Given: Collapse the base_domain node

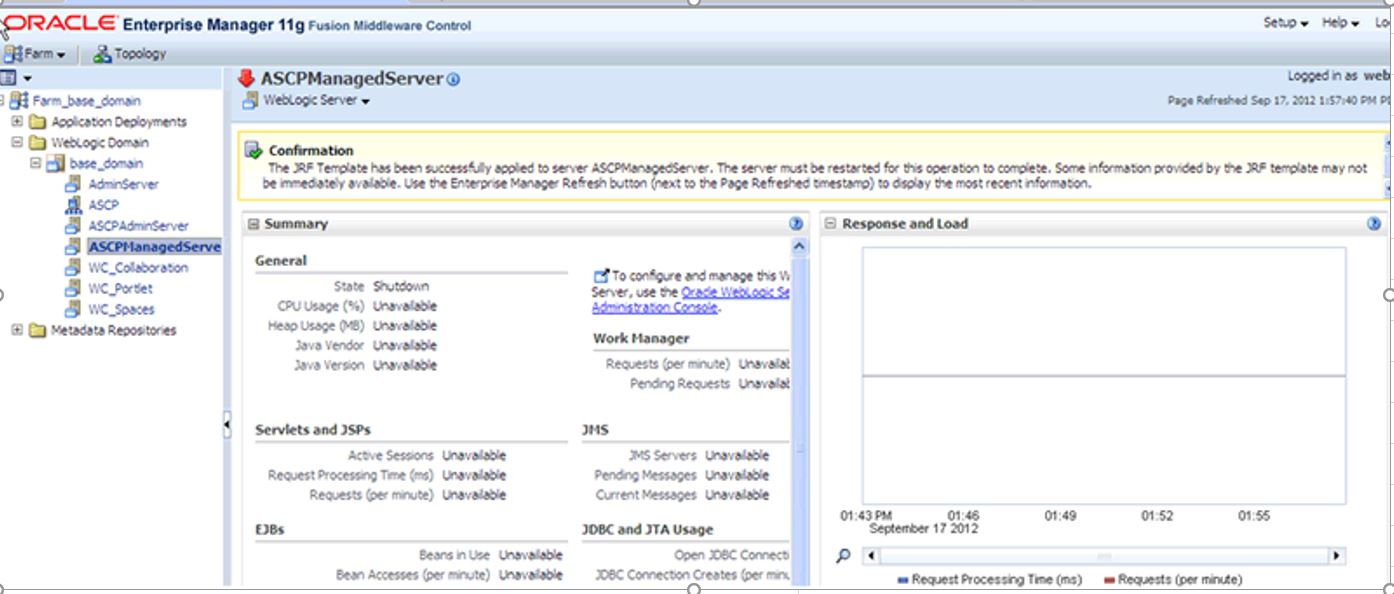Looking at the screenshot, I should tap(35, 163).
